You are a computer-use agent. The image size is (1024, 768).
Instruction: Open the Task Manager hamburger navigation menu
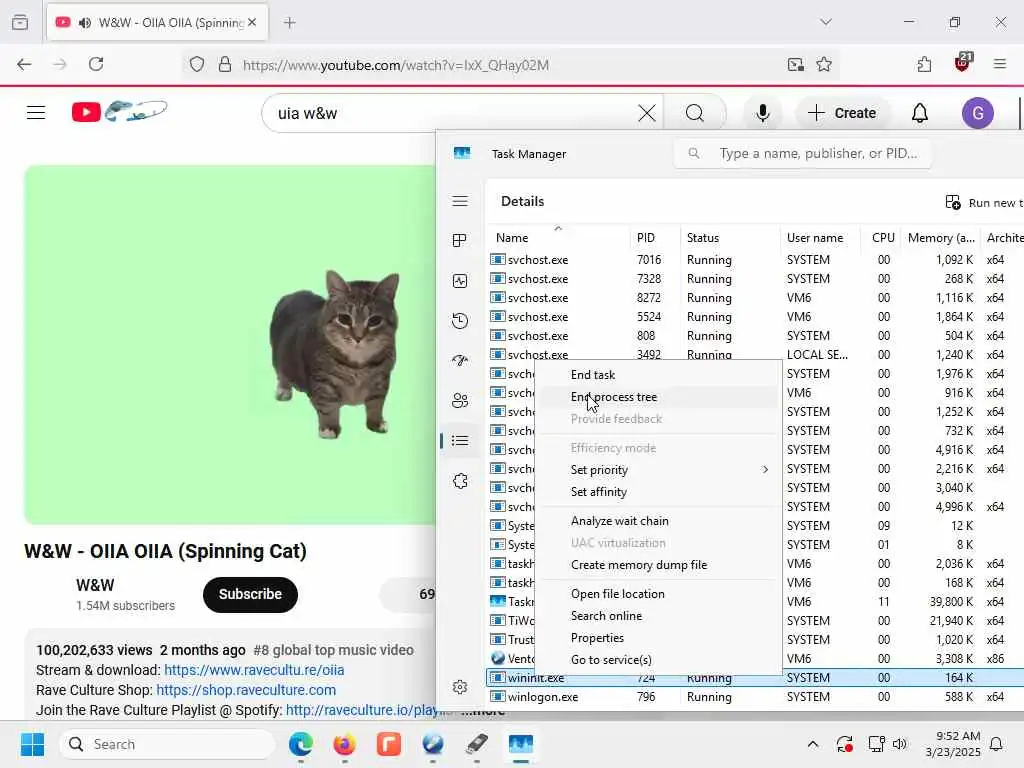pos(460,201)
